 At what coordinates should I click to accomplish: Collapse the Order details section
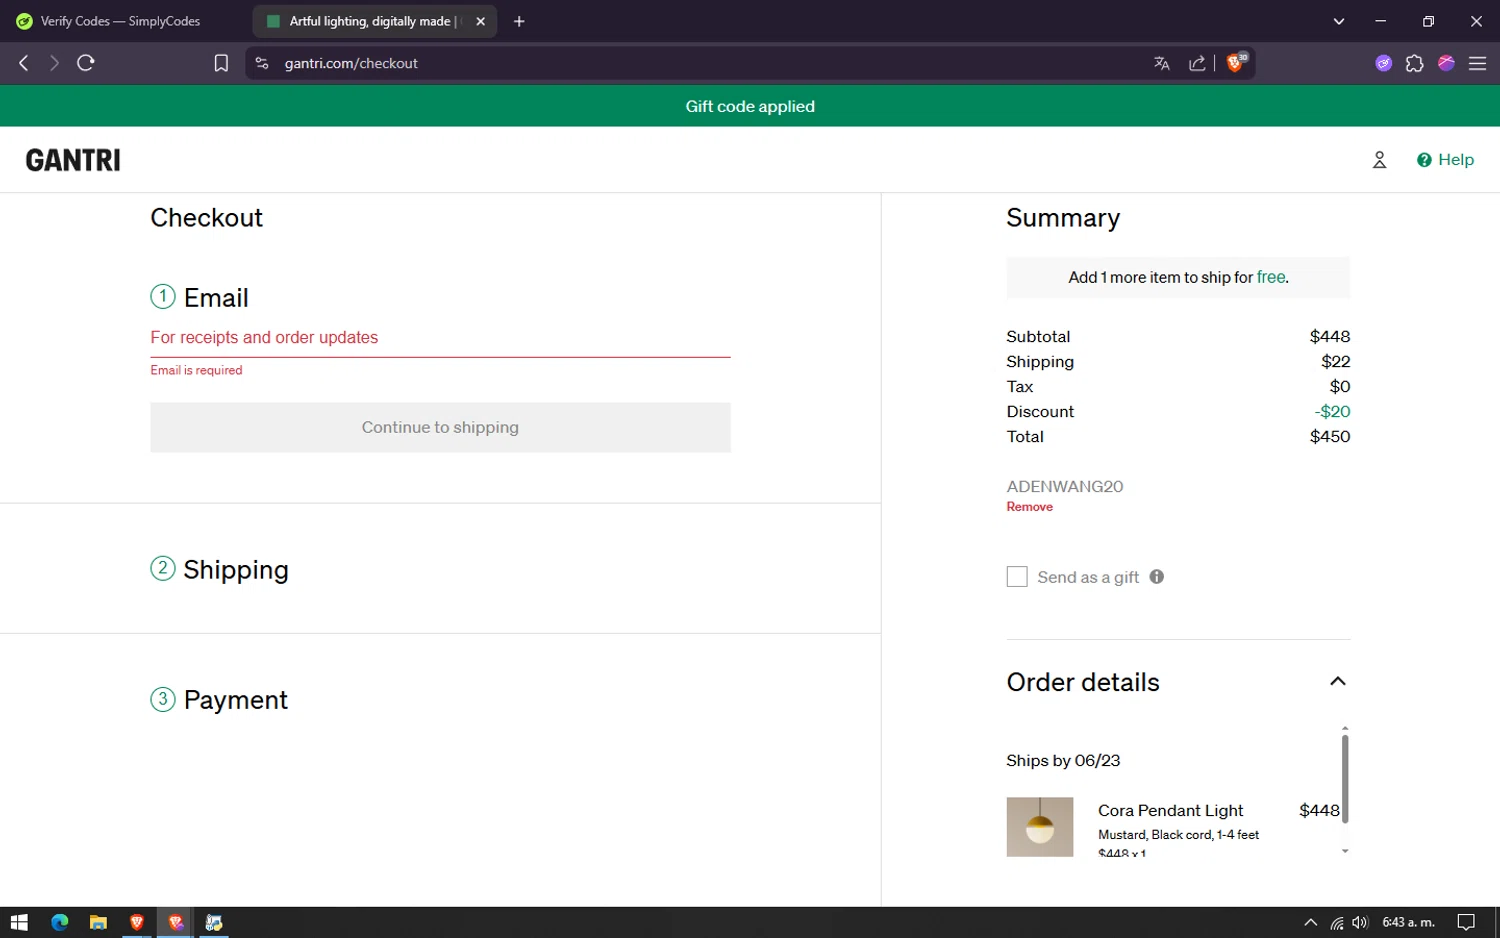click(1338, 681)
